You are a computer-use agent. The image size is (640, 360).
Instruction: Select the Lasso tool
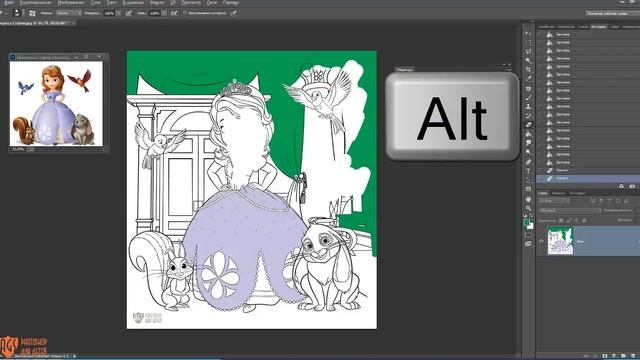click(x=528, y=51)
